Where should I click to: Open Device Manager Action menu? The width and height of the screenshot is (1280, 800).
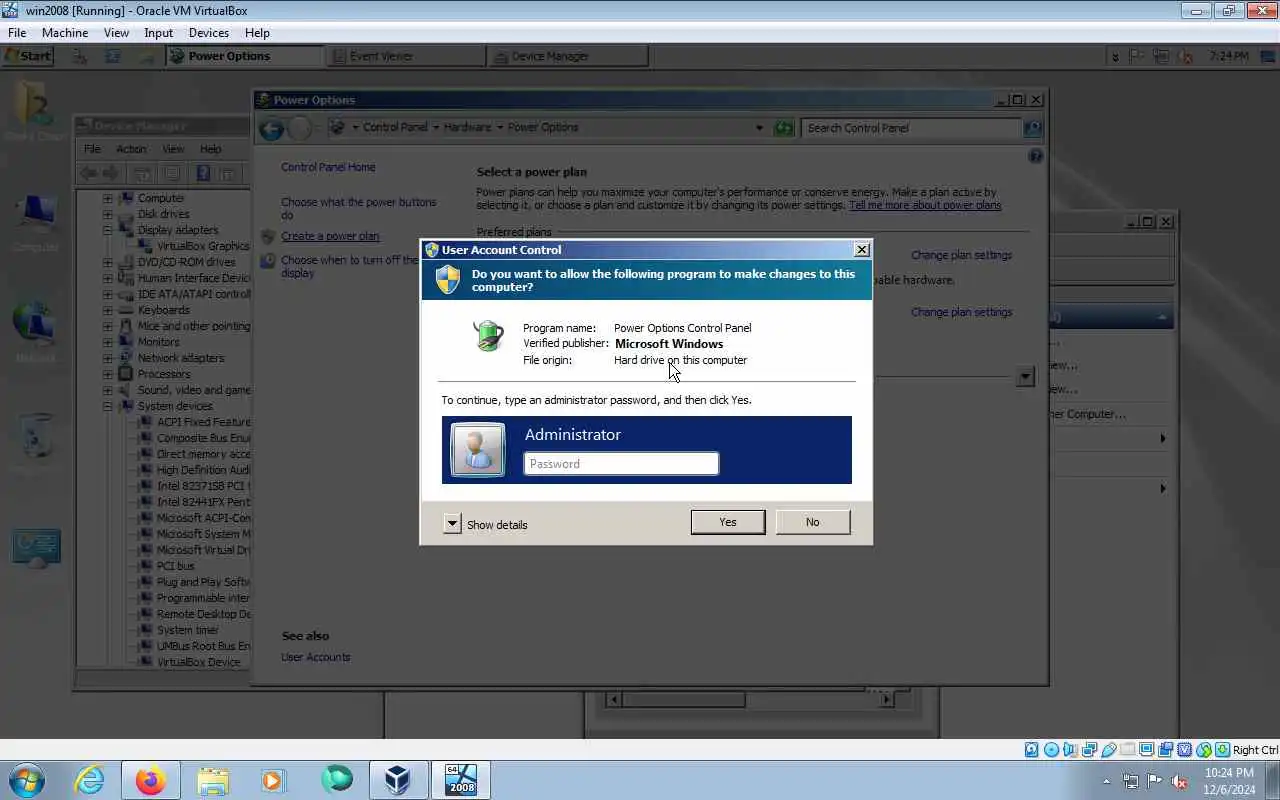click(x=131, y=149)
